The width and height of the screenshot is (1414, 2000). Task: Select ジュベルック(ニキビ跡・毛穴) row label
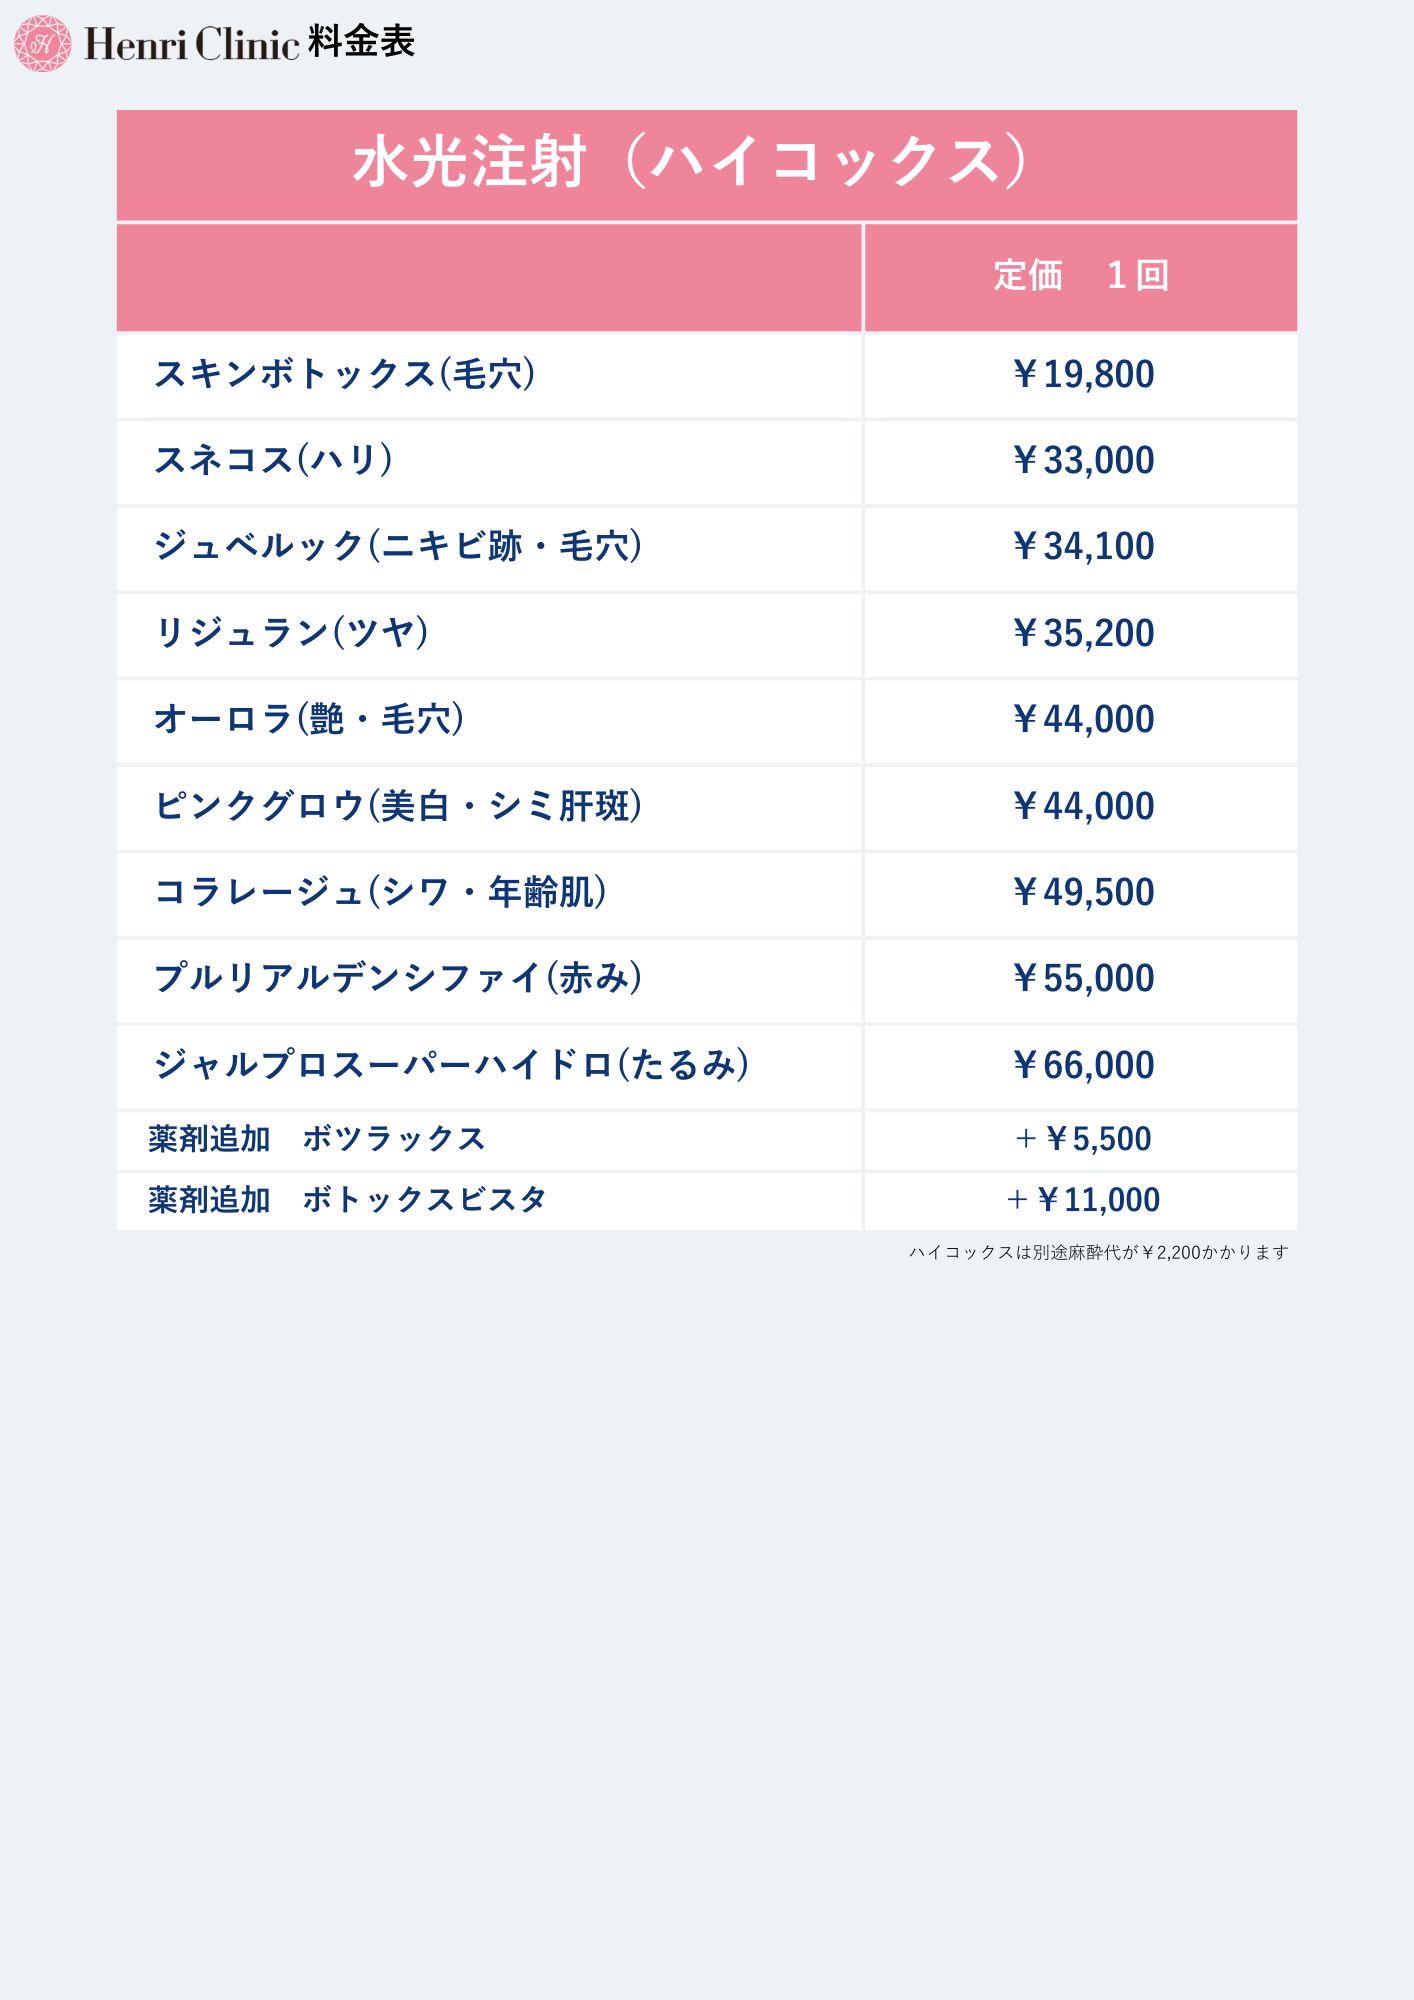pos(398,546)
